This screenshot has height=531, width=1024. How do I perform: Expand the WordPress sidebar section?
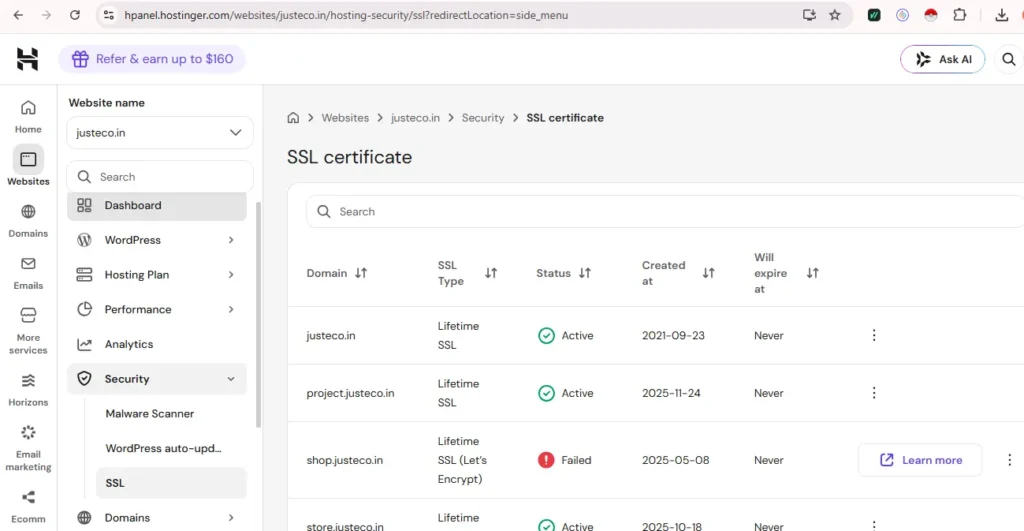point(157,240)
